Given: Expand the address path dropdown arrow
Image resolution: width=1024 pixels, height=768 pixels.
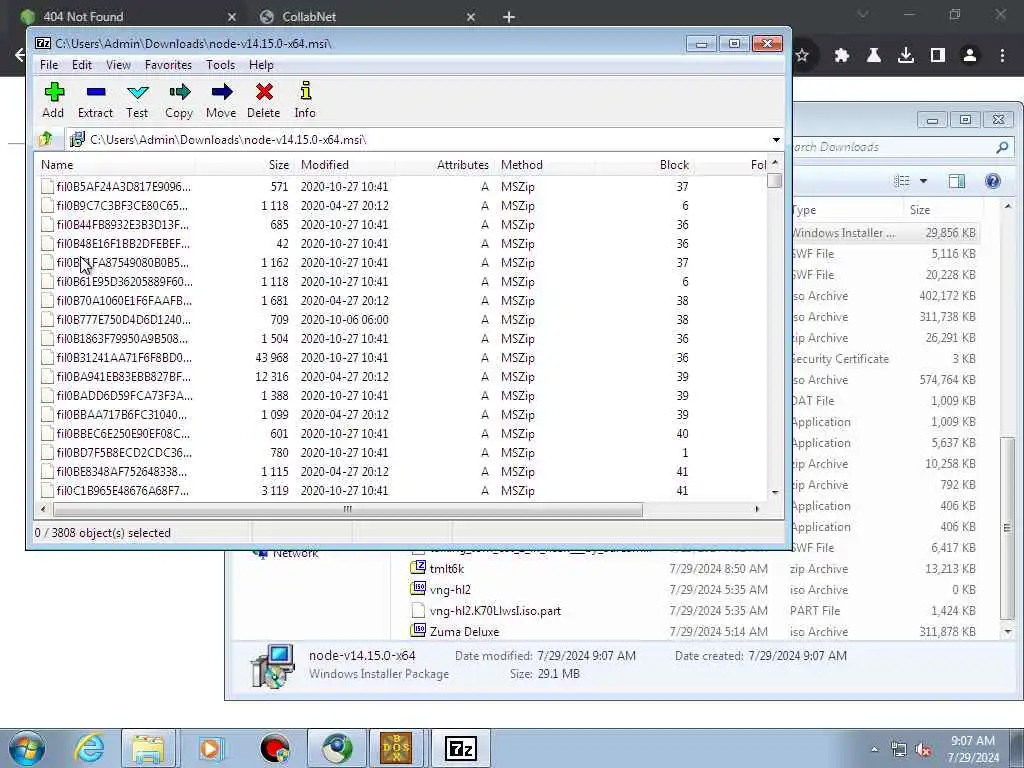Looking at the screenshot, I should (776, 140).
